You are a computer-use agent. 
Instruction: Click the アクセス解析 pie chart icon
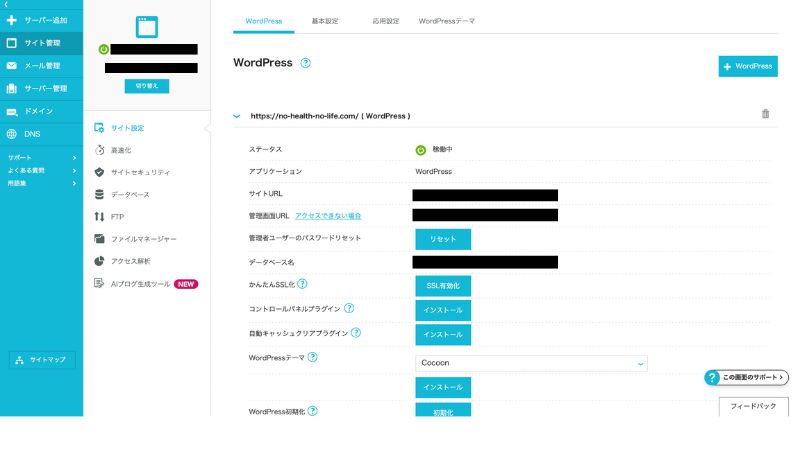point(99,261)
